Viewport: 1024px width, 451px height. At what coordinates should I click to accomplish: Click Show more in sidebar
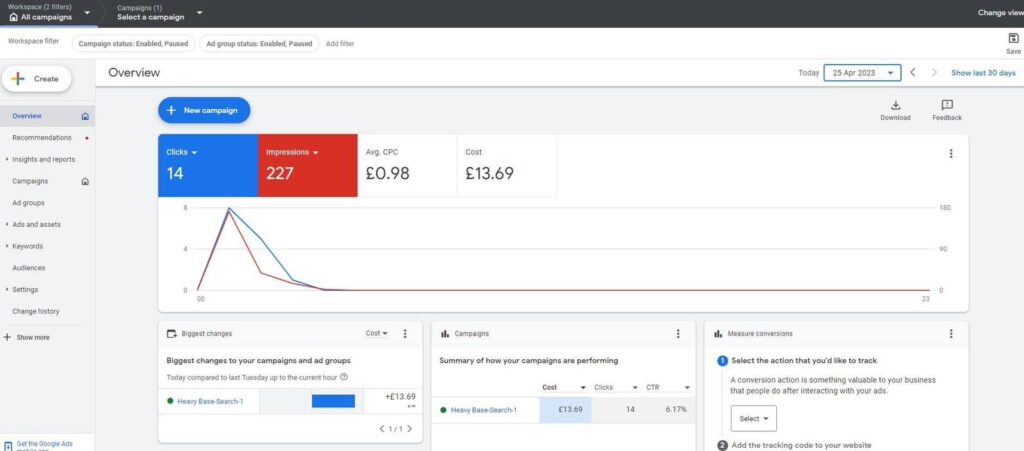pyautogui.click(x=27, y=337)
